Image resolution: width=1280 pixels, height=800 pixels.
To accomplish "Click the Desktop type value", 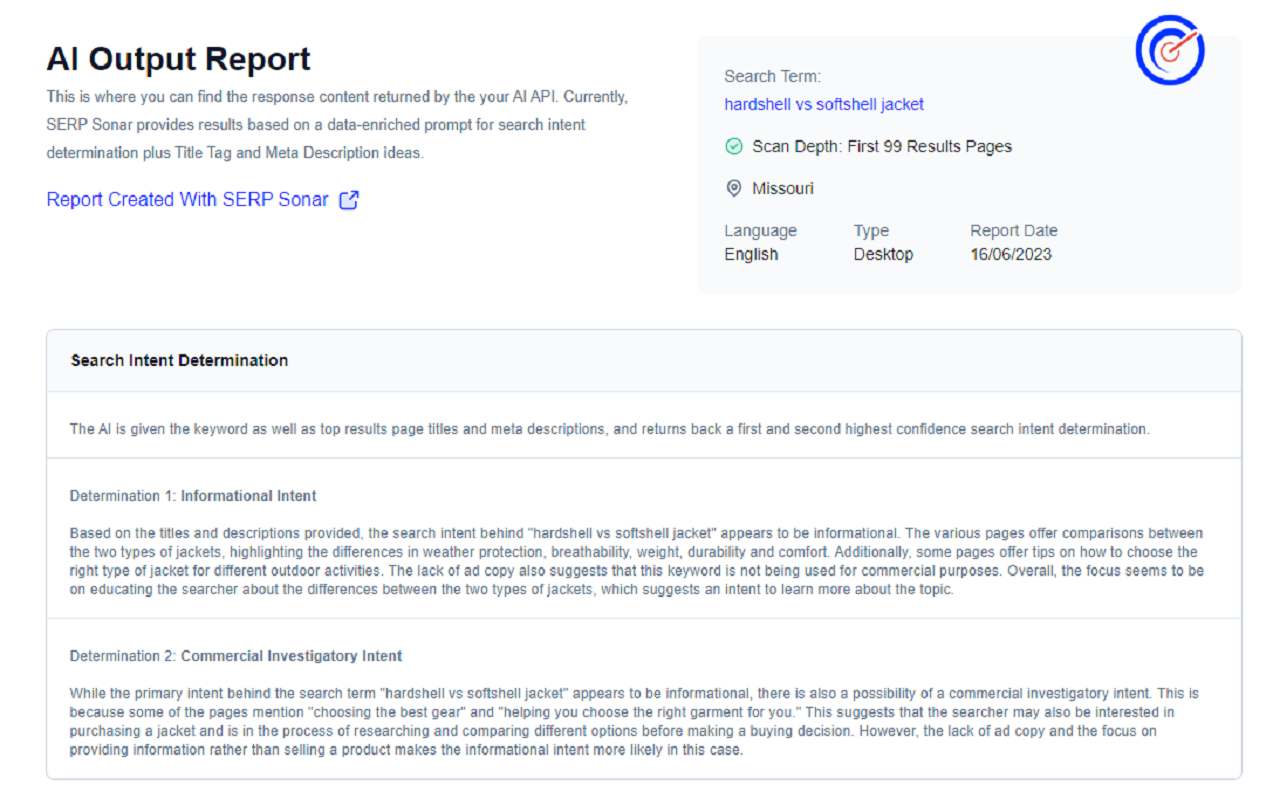I will [883, 255].
